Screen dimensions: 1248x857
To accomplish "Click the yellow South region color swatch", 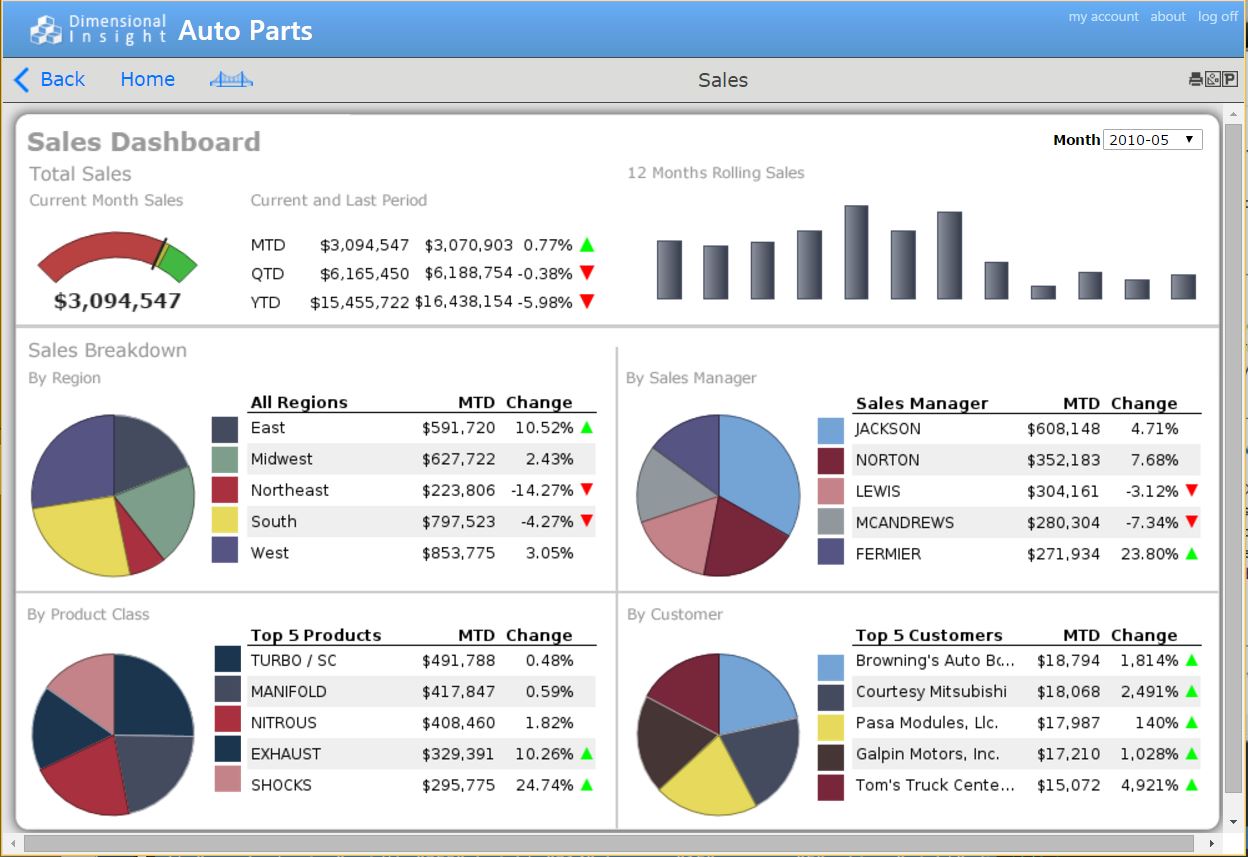I will tap(225, 521).
